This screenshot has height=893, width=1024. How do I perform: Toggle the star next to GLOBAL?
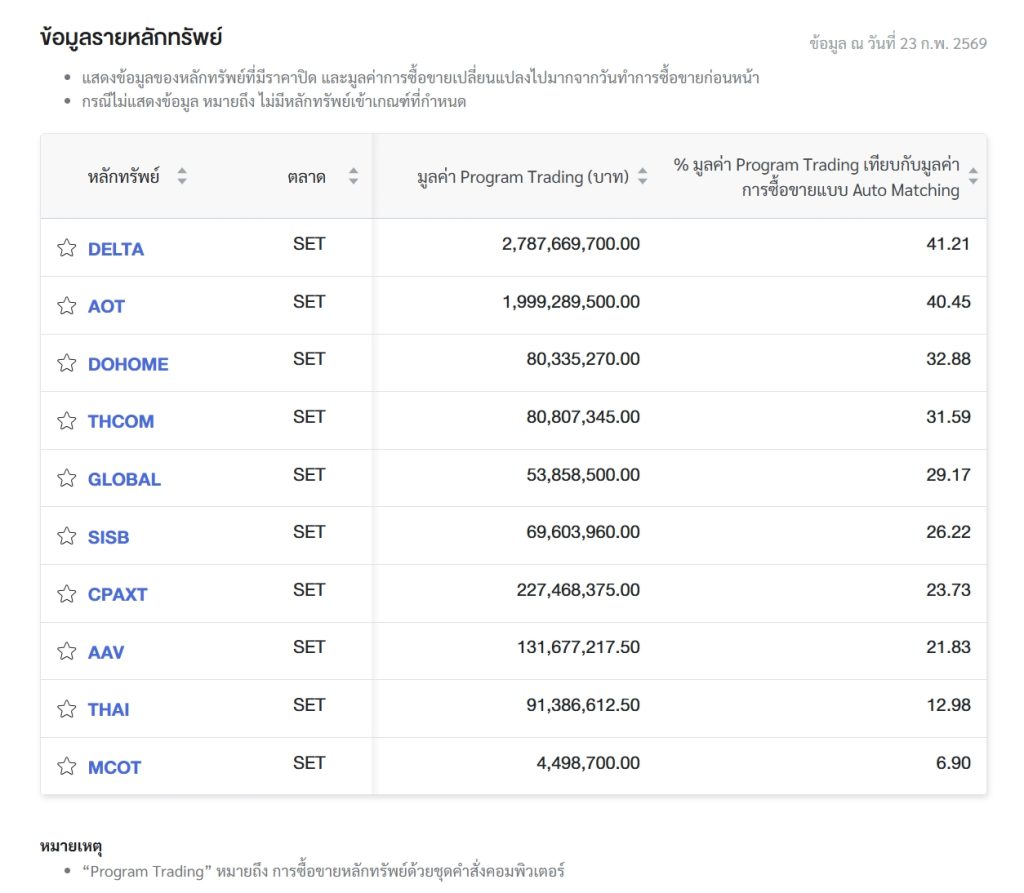(x=66, y=479)
